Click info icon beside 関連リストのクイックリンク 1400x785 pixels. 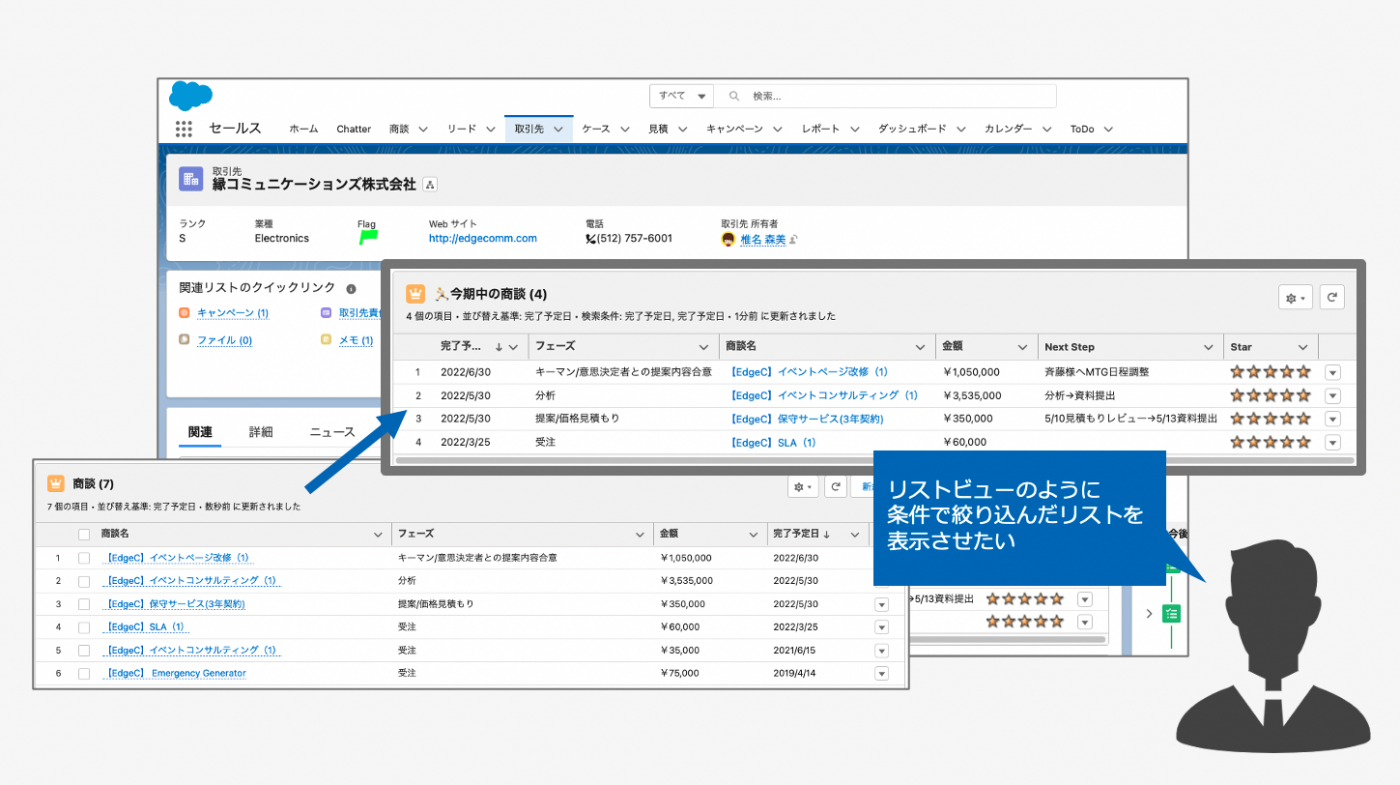click(351, 288)
